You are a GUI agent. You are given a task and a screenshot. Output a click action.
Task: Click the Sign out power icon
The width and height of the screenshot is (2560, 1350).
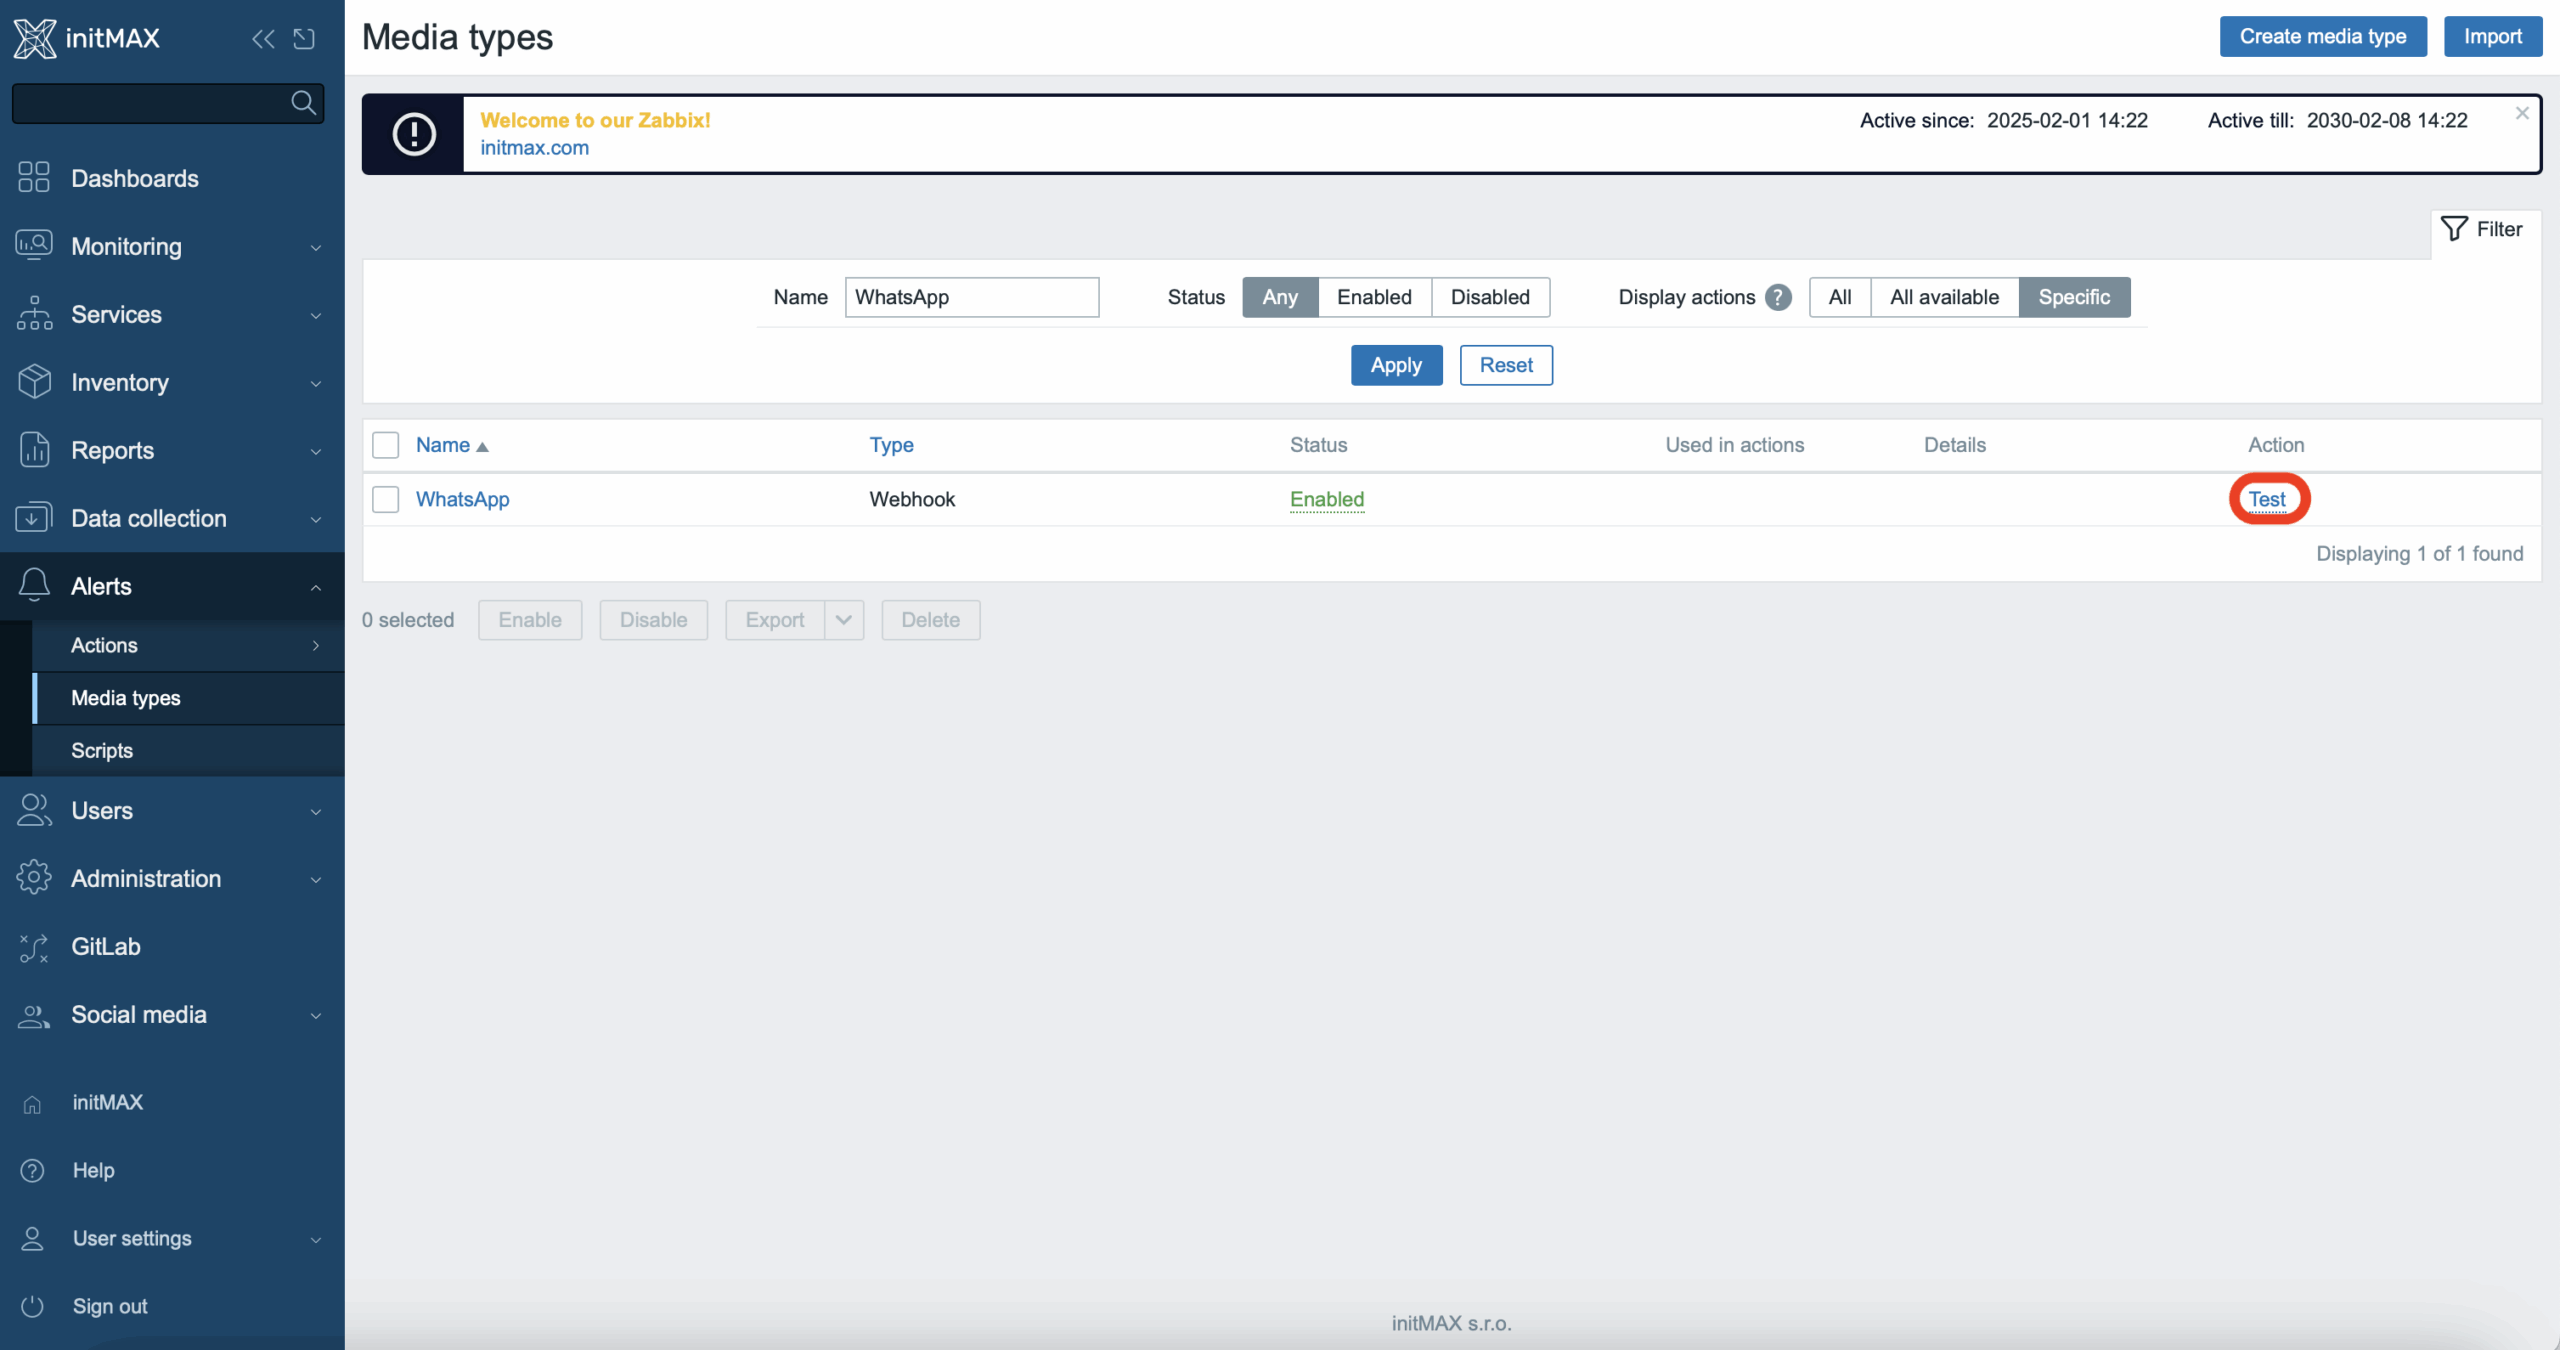click(x=32, y=1307)
